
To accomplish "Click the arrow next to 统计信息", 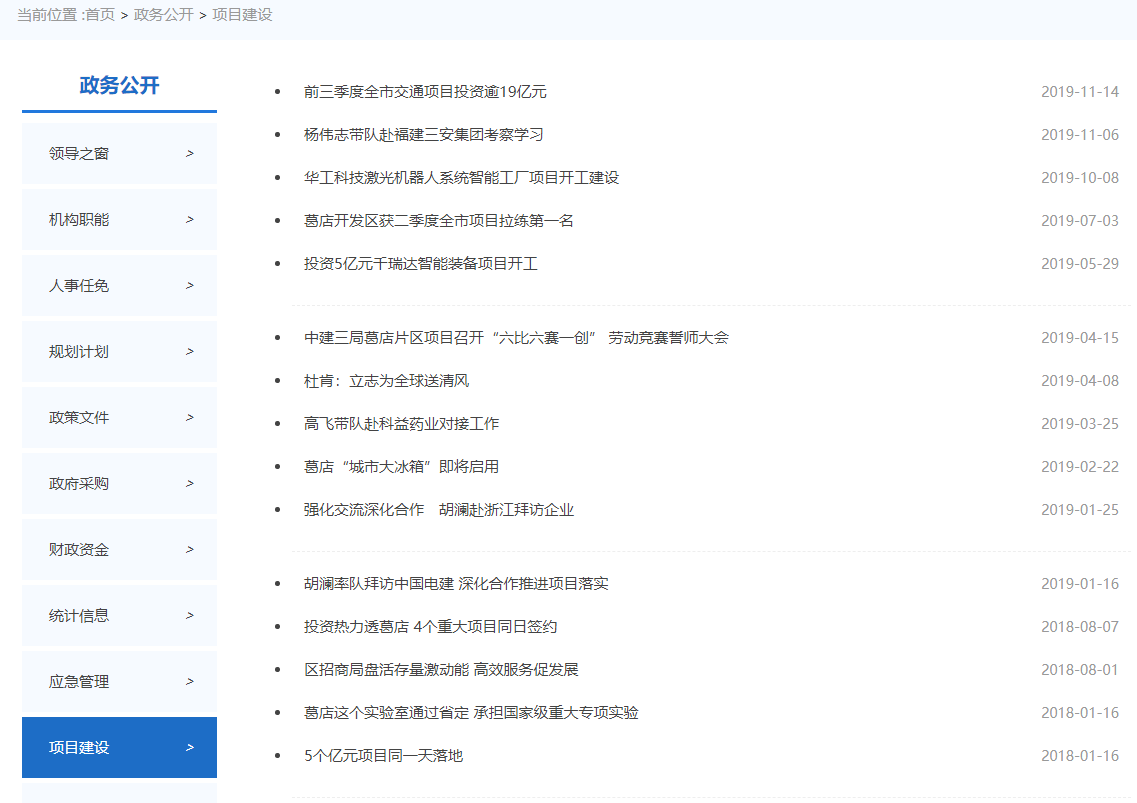I will click(x=190, y=616).
